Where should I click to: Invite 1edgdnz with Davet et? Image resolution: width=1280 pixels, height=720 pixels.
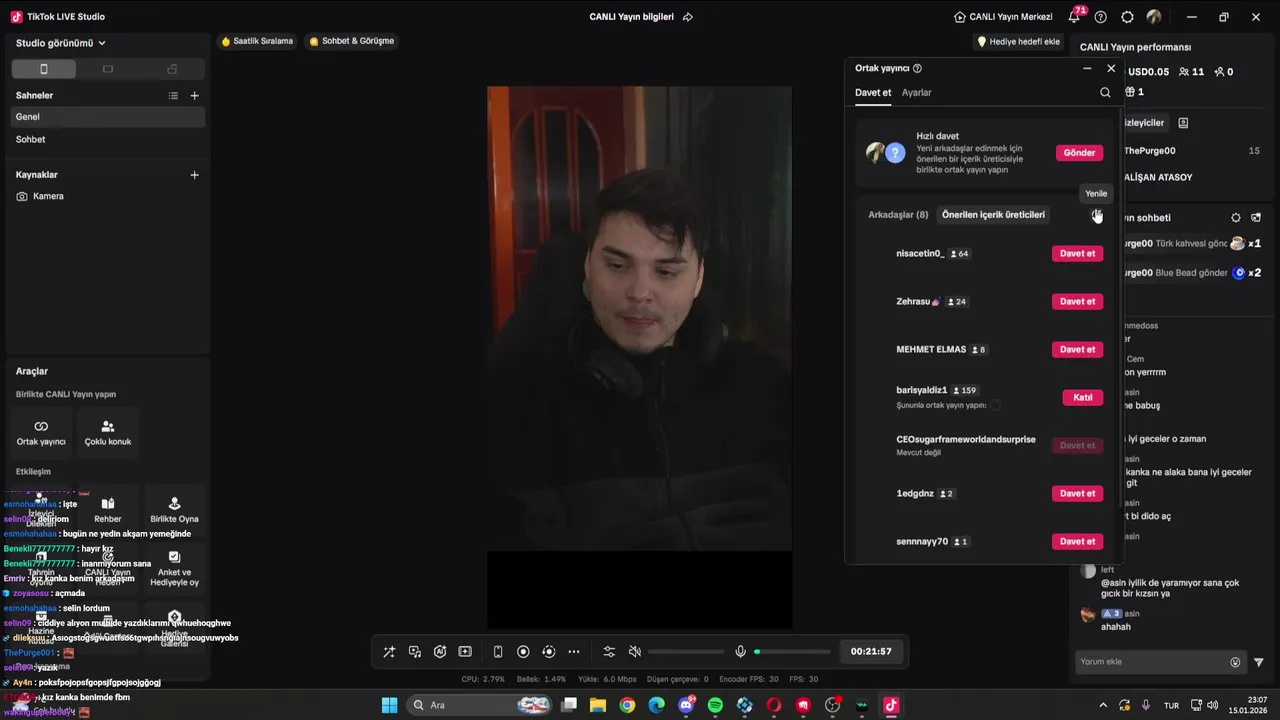pos(1077,493)
